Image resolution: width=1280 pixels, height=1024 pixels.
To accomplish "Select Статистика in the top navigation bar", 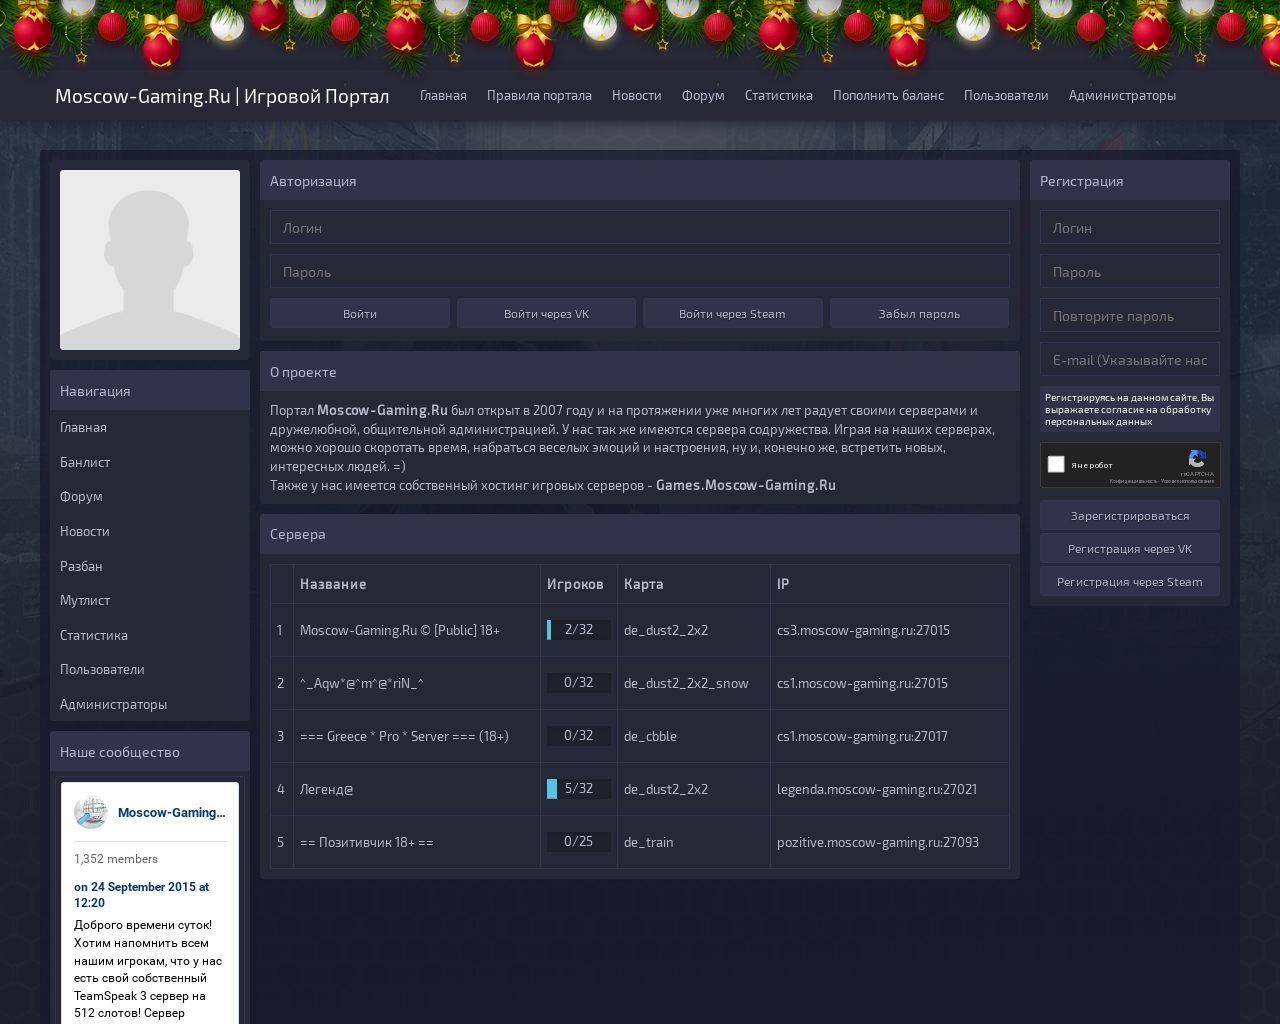I will (x=779, y=95).
